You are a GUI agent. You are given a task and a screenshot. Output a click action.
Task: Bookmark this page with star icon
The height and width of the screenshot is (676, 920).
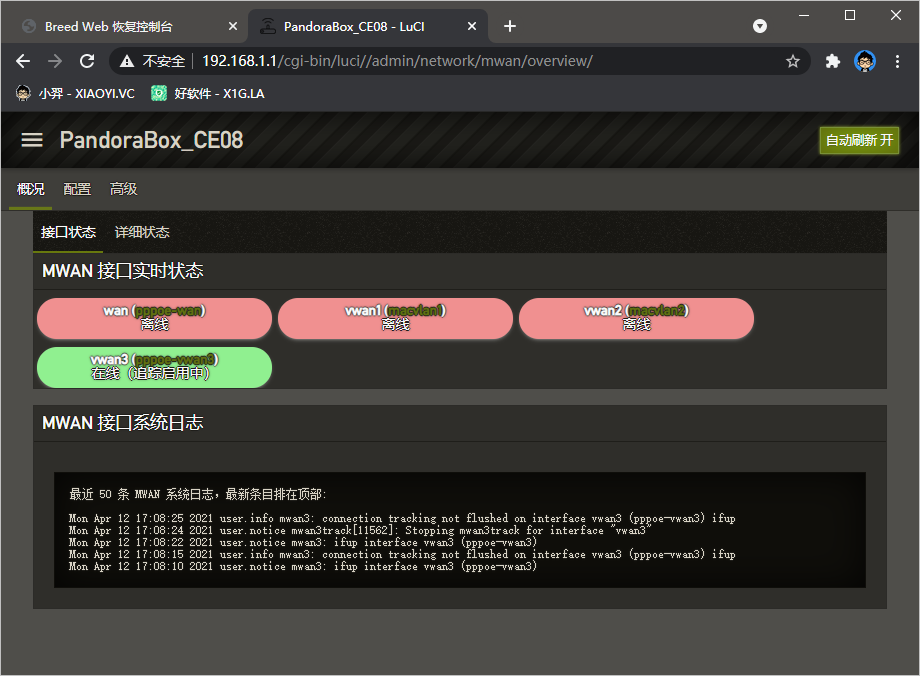tap(793, 61)
